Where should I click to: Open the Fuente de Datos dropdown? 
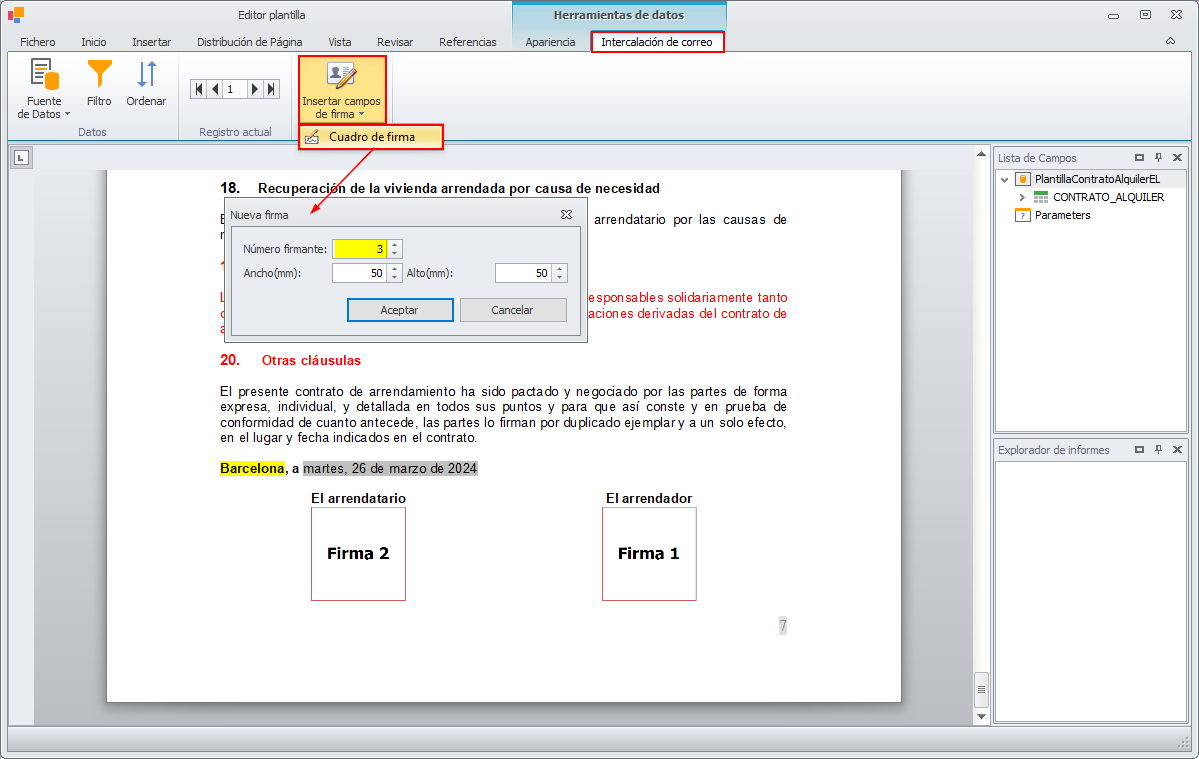[44, 89]
